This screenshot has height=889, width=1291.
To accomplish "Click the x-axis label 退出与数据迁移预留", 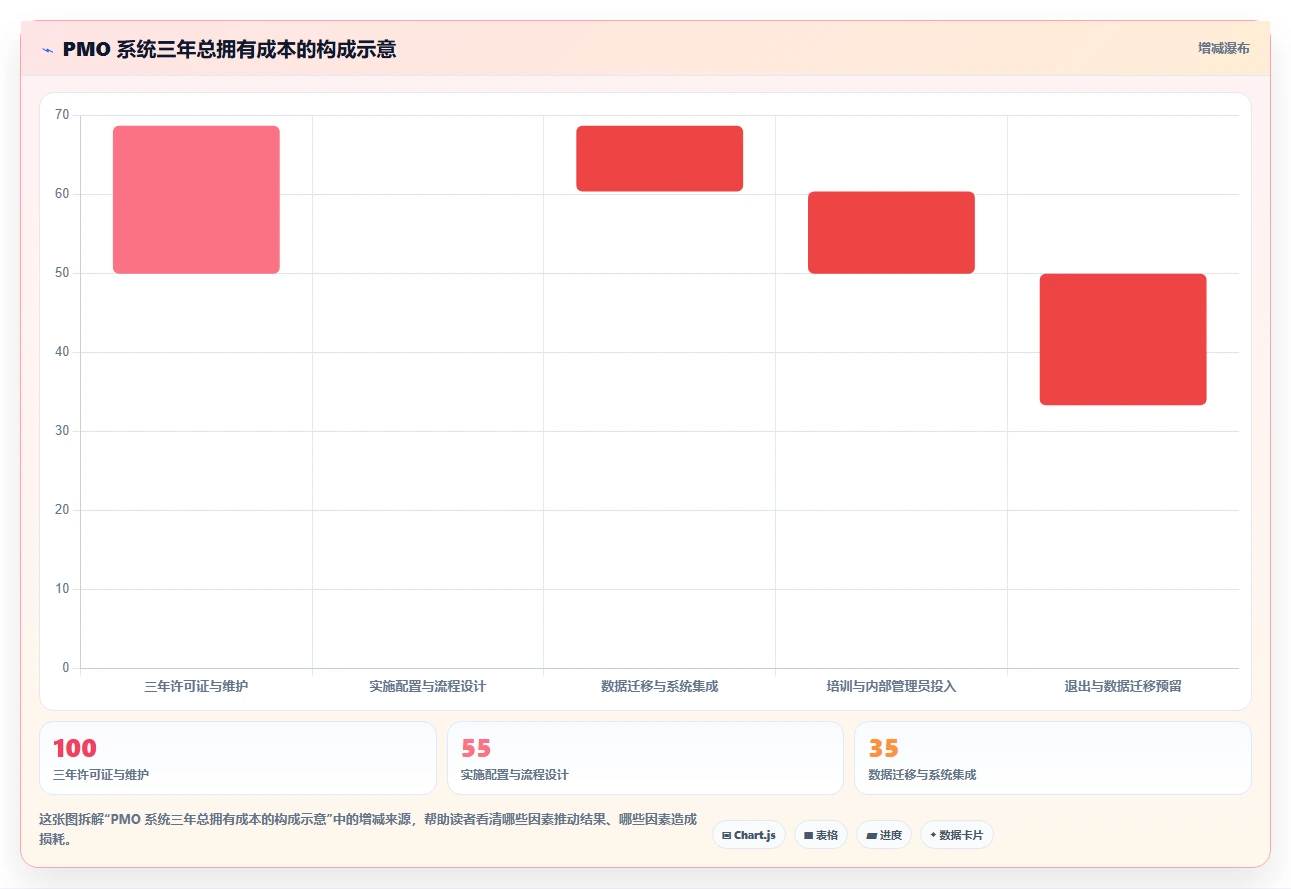I will (x=1123, y=686).
